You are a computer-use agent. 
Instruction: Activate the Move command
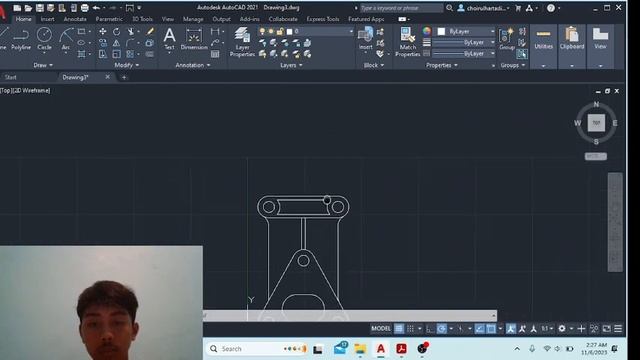pos(102,31)
